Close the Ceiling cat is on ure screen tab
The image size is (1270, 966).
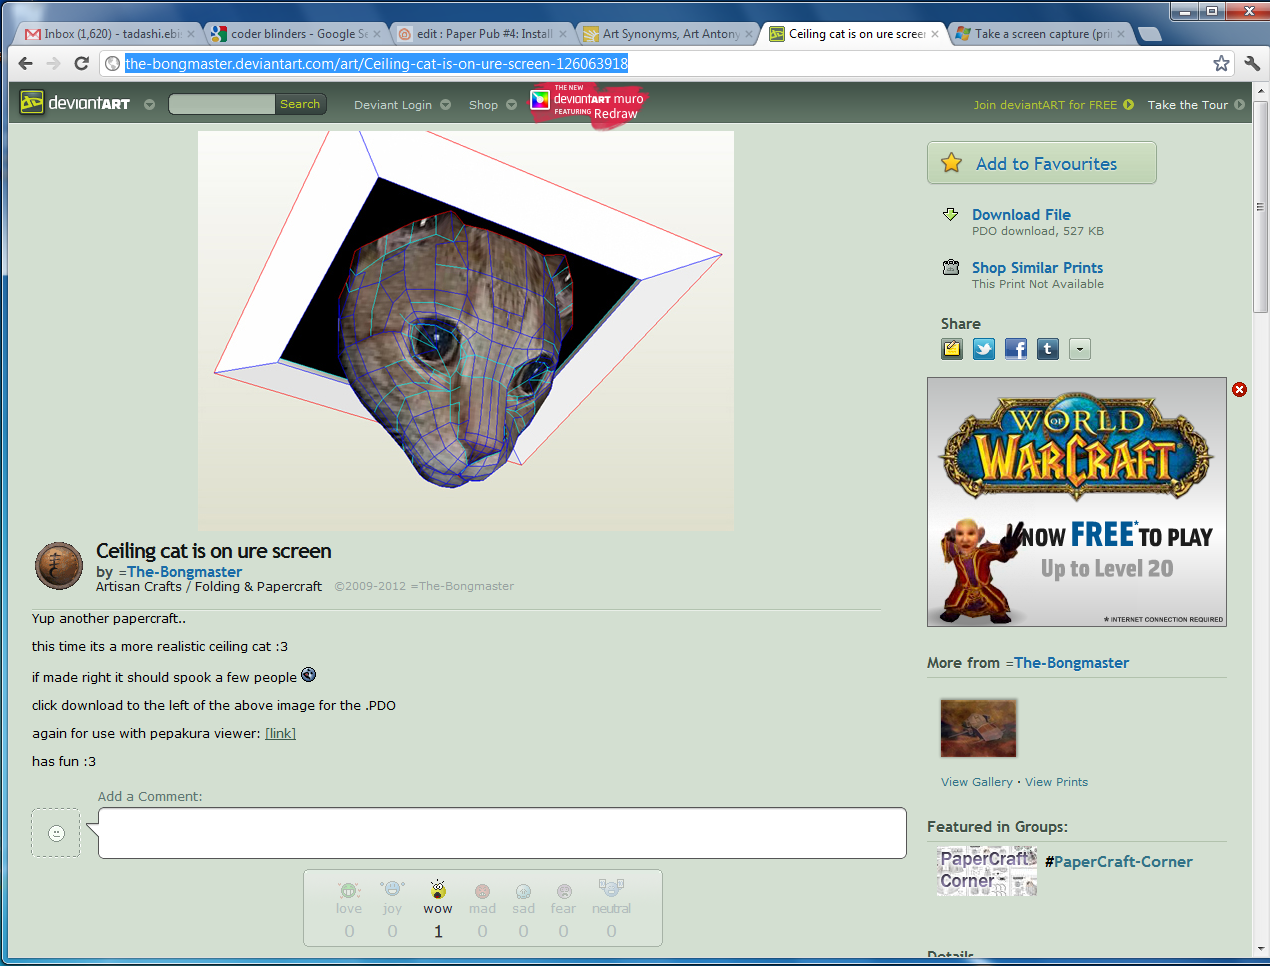(x=935, y=34)
